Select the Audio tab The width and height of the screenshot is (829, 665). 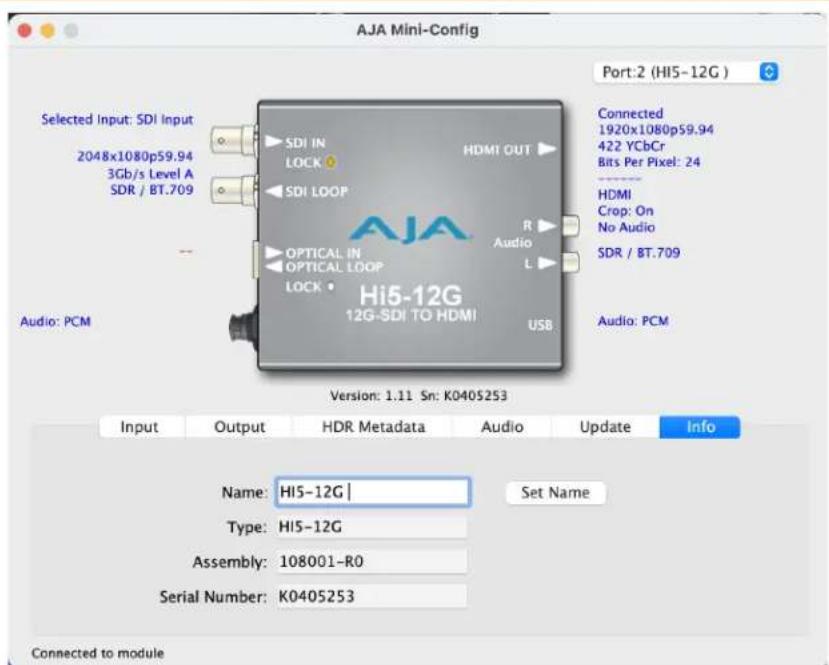coord(502,427)
